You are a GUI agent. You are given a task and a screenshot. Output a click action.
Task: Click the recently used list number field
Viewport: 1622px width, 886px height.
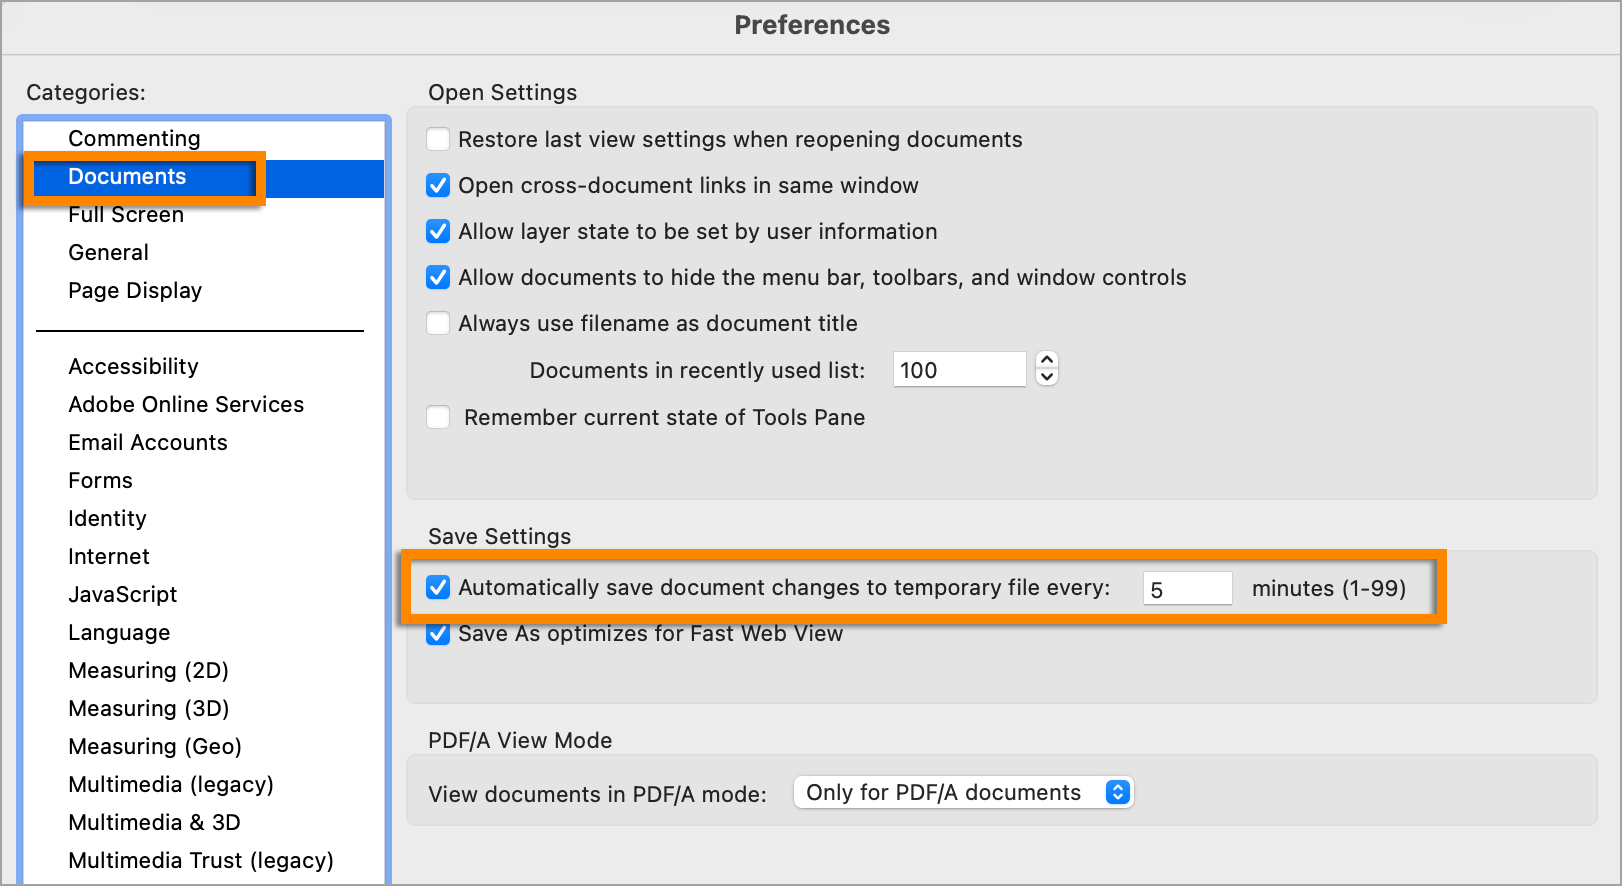tap(958, 370)
